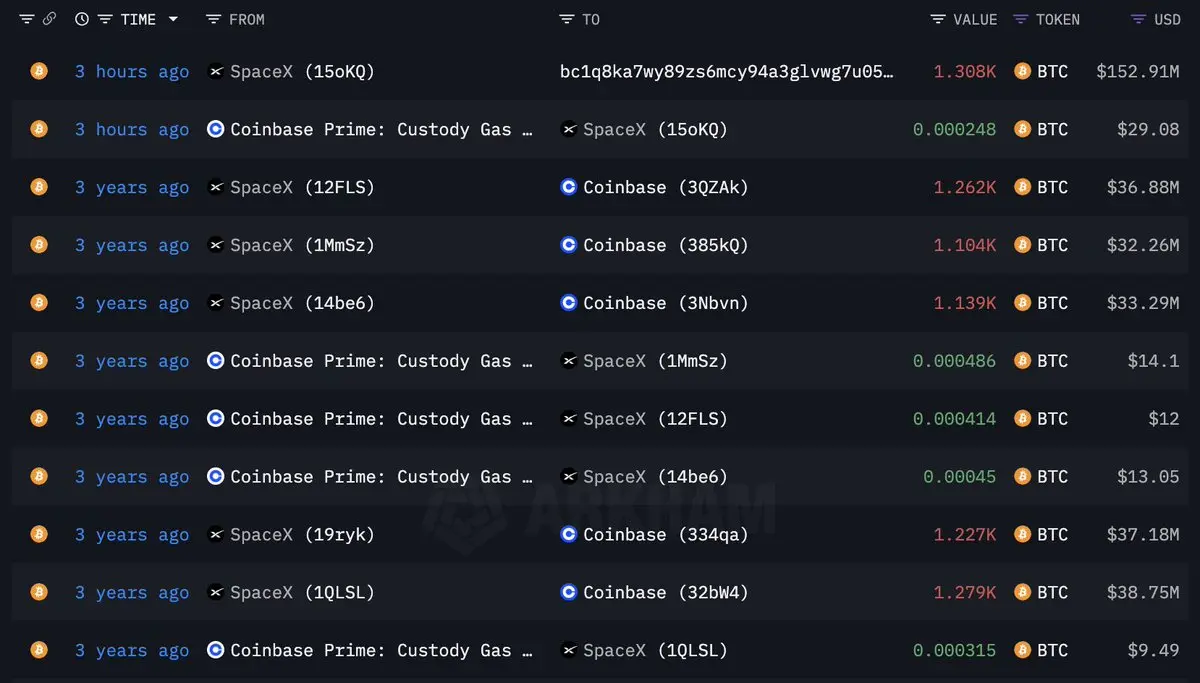Click the filter icon beside the link icon
The image size is (1200, 683).
26,19
